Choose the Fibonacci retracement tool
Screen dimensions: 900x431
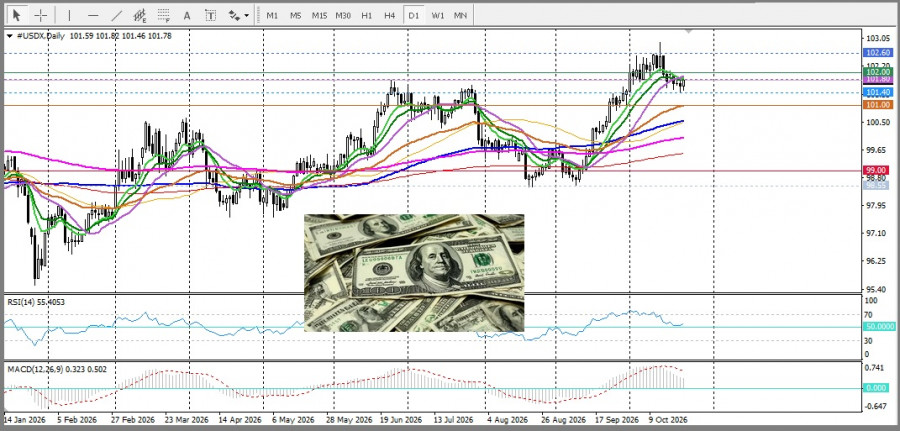[x=164, y=15]
